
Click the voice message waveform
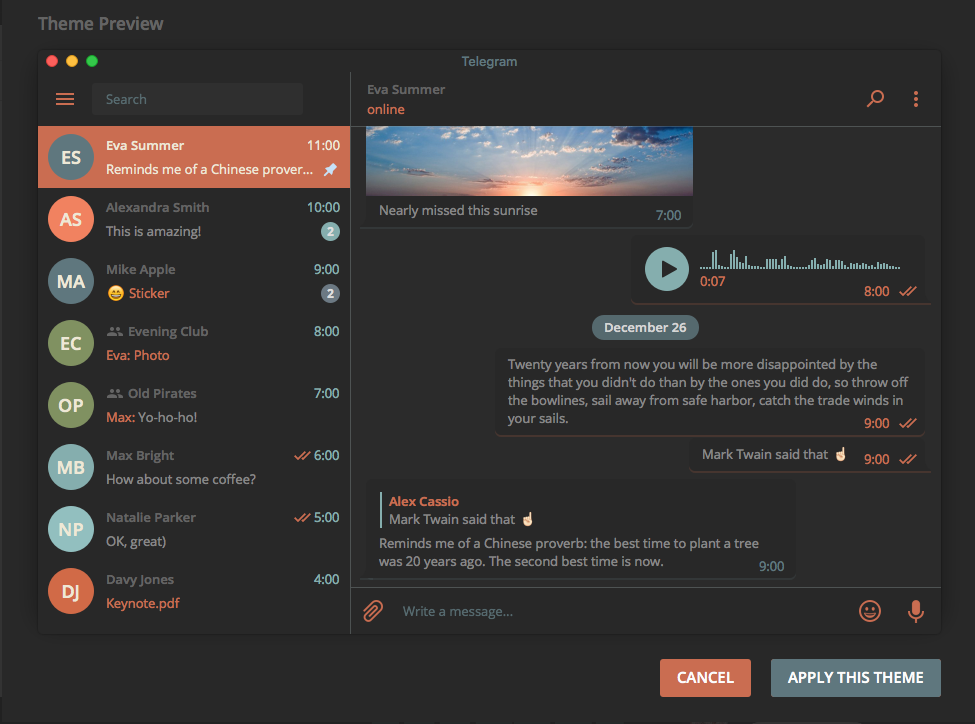[x=800, y=259]
